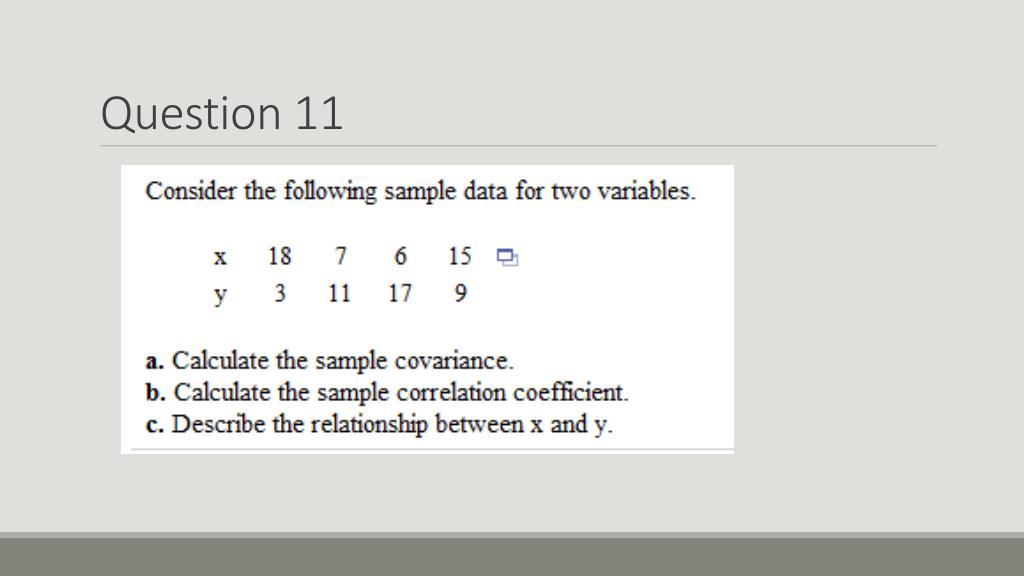
Task: Click the x value 7
Action: coord(340,256)
